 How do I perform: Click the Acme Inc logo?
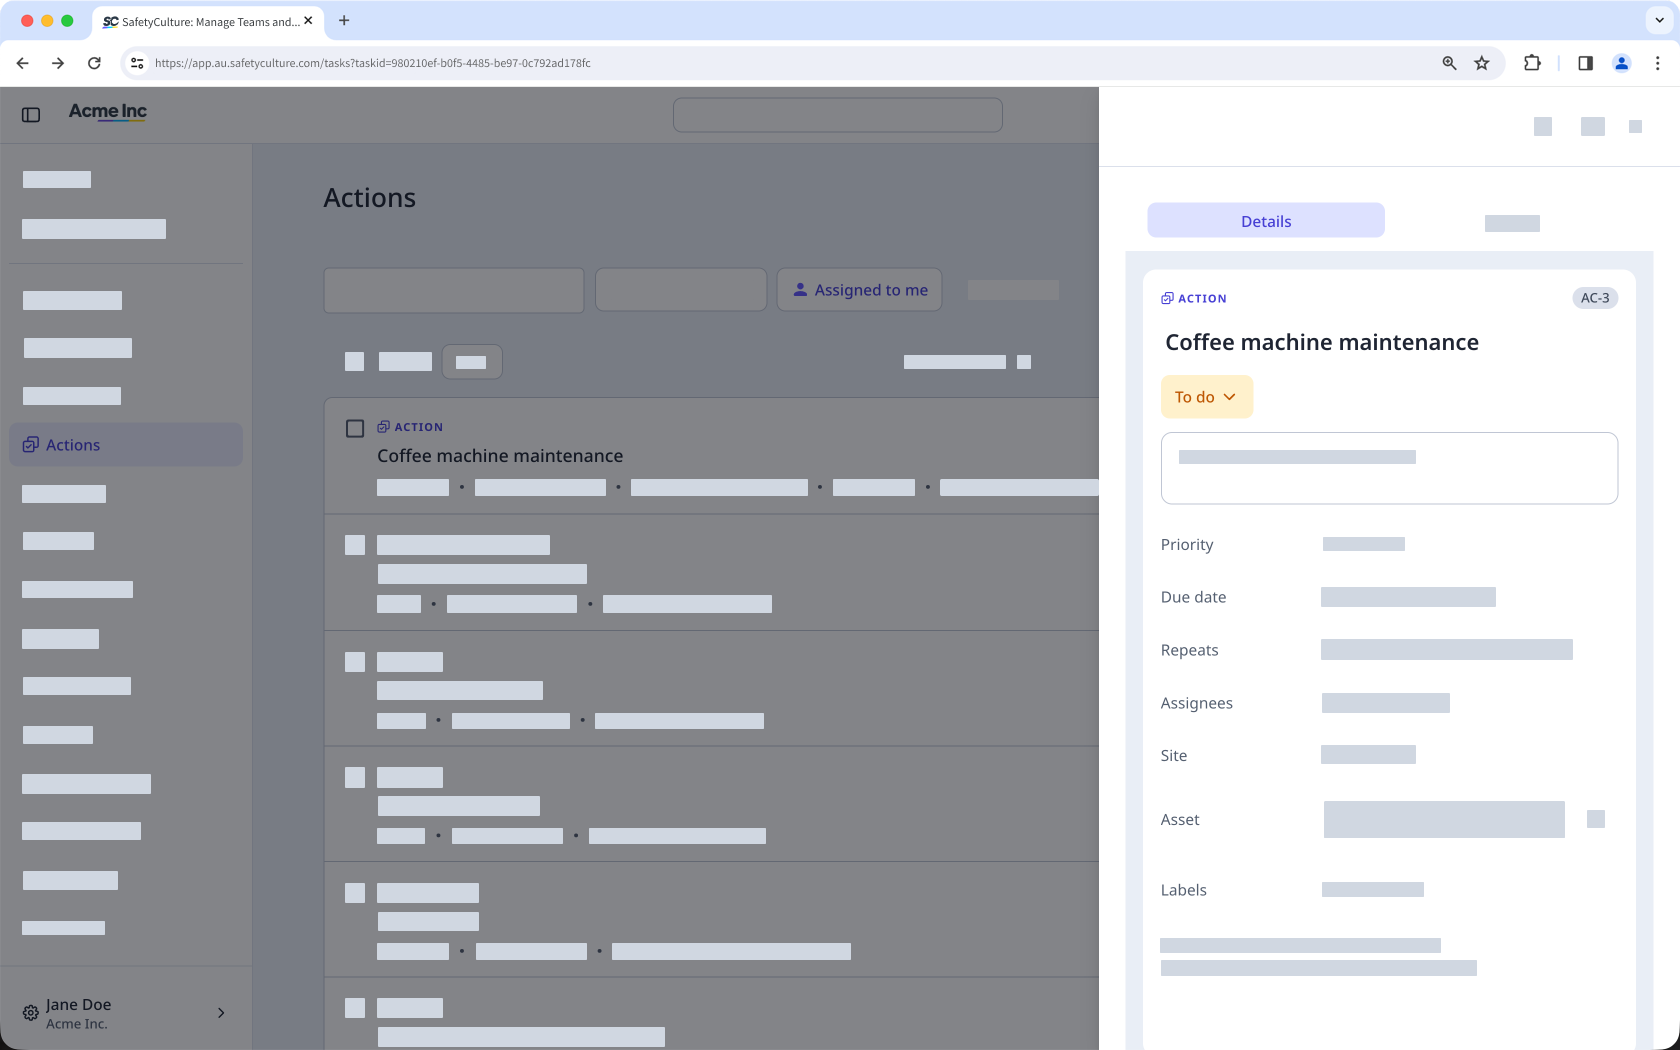tap(108, 112)
